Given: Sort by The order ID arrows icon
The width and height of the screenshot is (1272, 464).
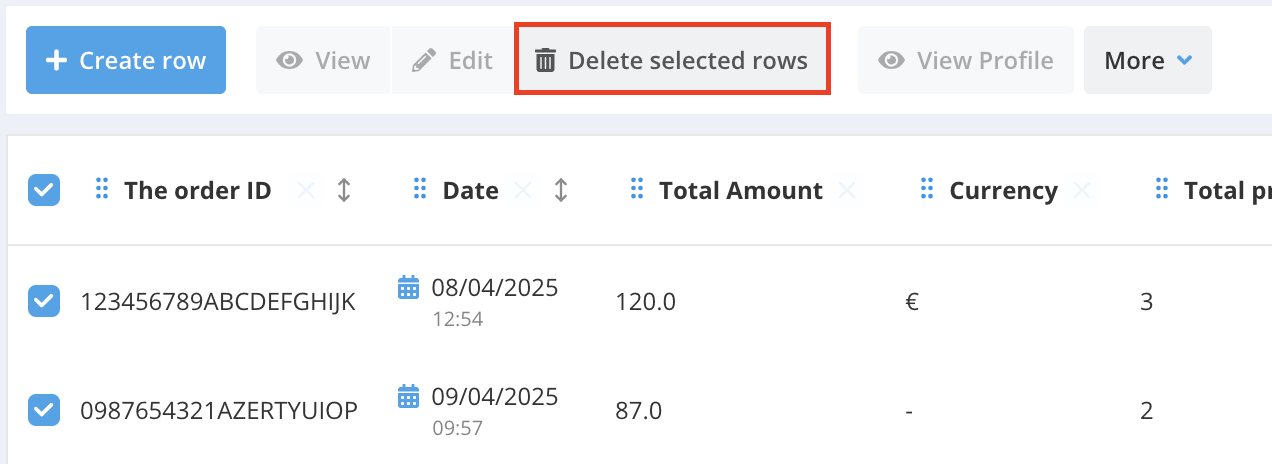Looking at the screenshot, I should 344,190.
